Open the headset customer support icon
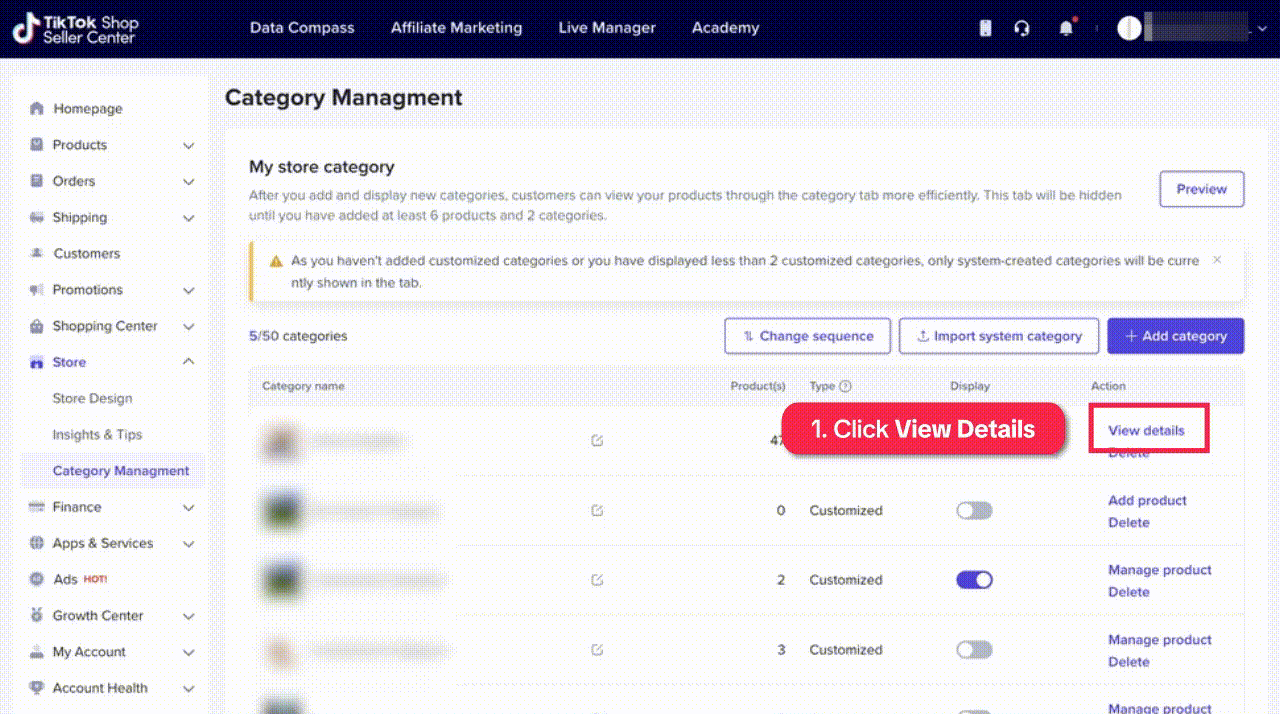1280x714 pixels. point(1021,28)
